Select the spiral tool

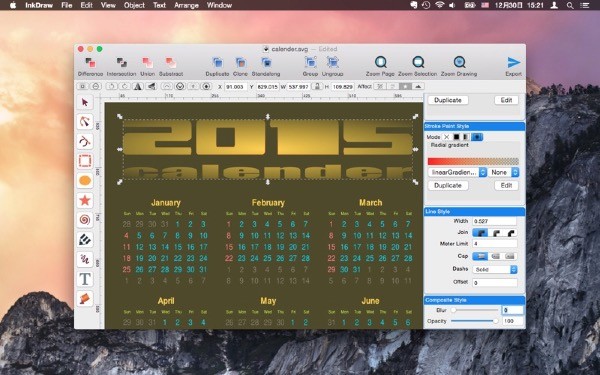point(85,219)
